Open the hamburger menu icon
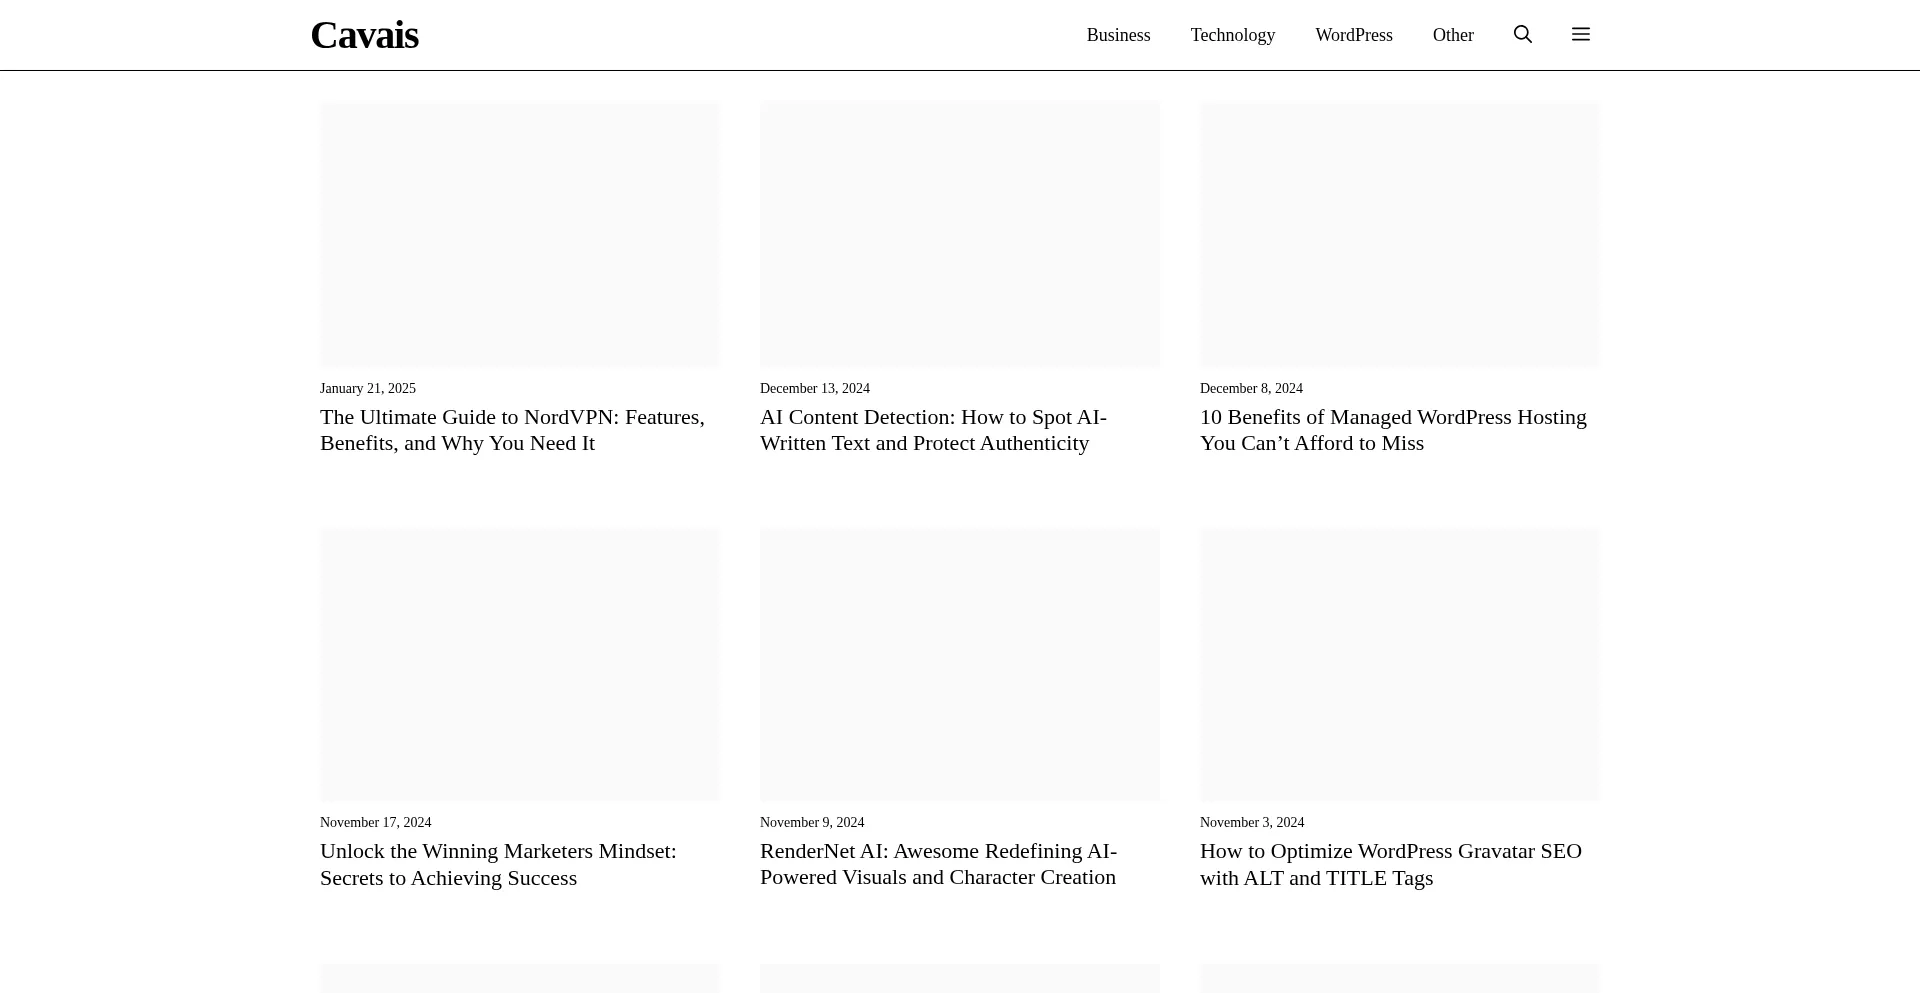The image size is (1920, 993). pyautogui.click(x=1581, y=35)
